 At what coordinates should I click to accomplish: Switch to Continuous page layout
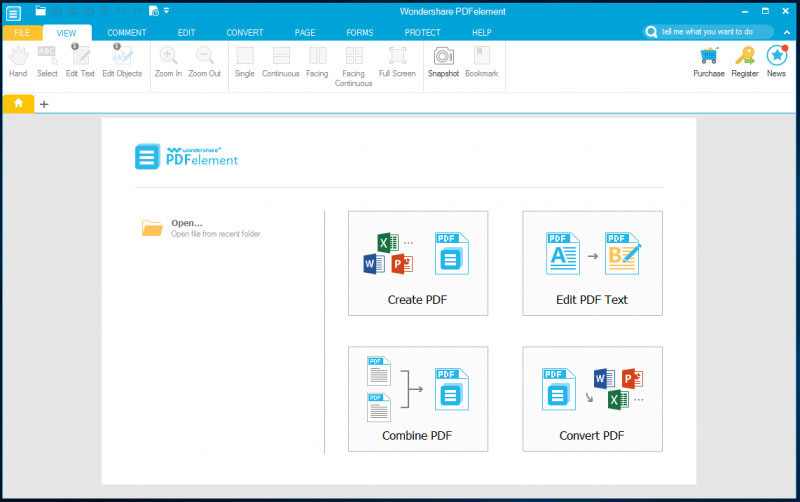point(281,61)
